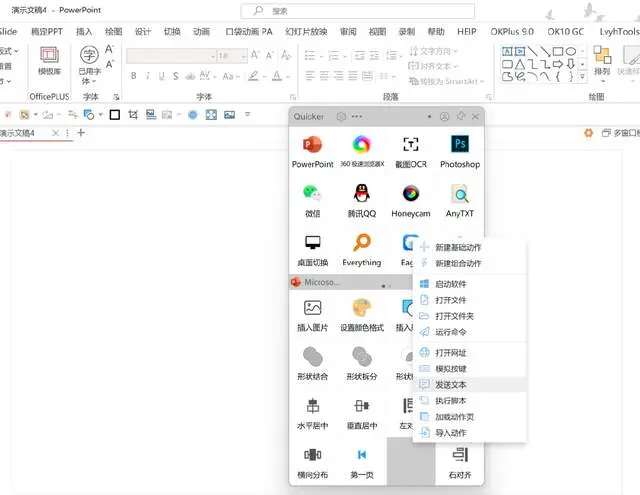Click the 形状结合 shape union action
This screenshot has height=495, width=640.
[x=312, y=364]
